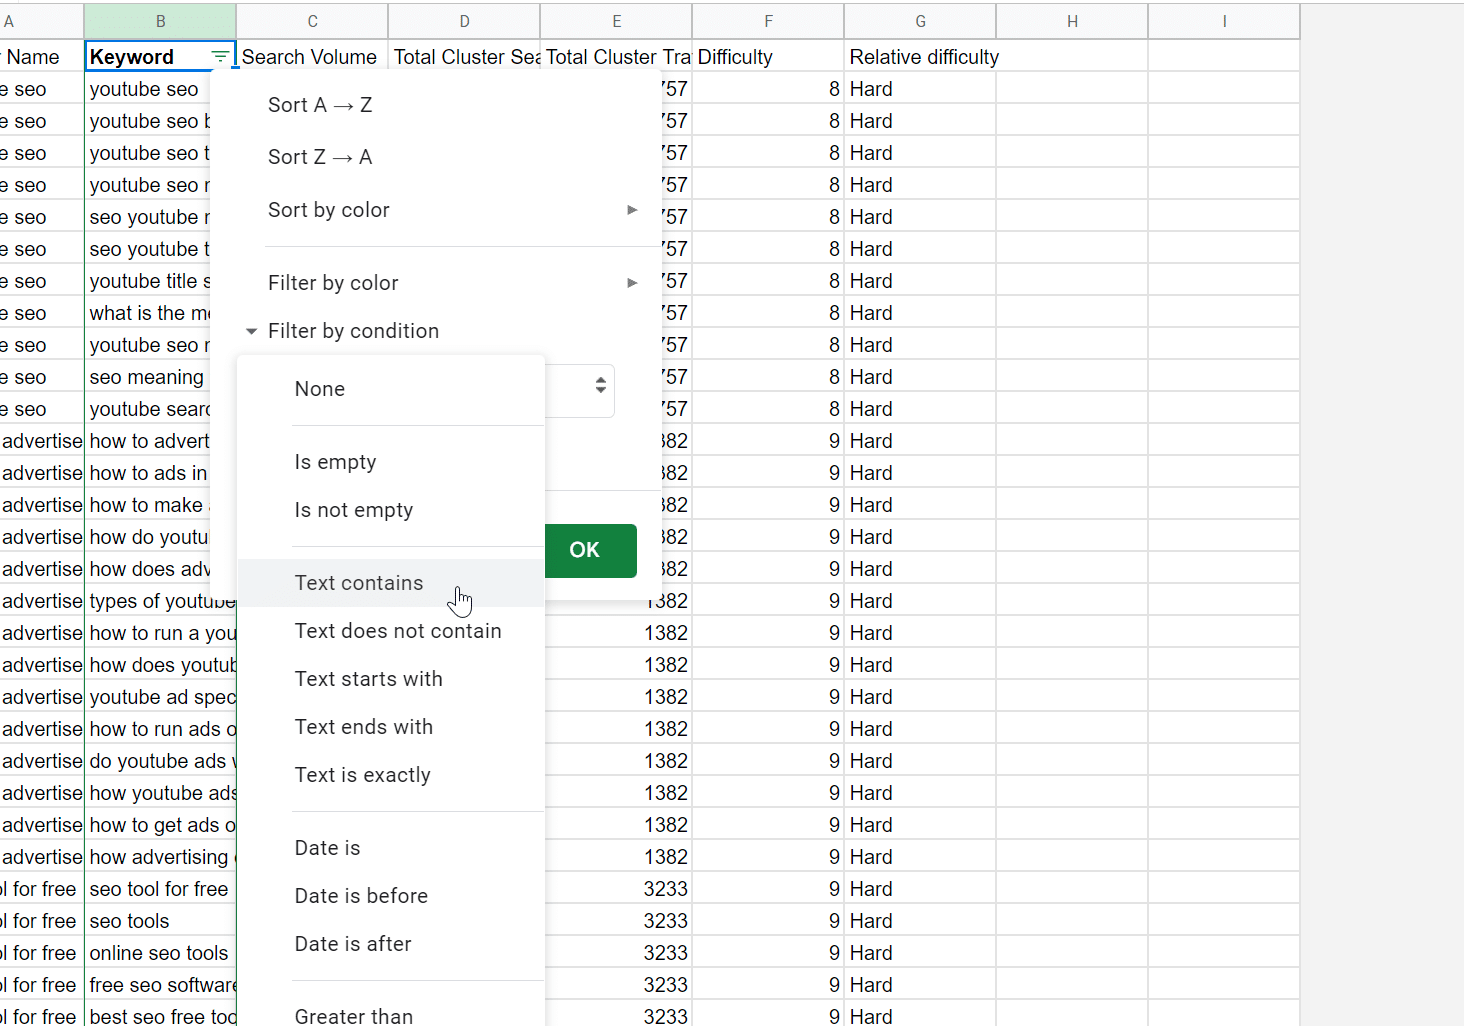
Task: Select Text contains condition
Action: 391,583
